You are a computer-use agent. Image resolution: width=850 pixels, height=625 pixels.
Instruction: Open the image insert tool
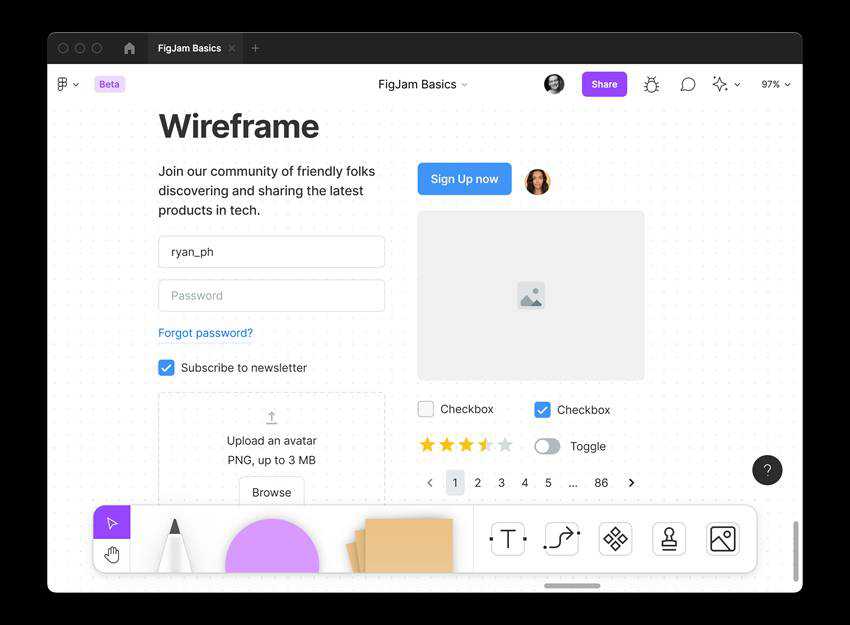[x=722, y=539]
